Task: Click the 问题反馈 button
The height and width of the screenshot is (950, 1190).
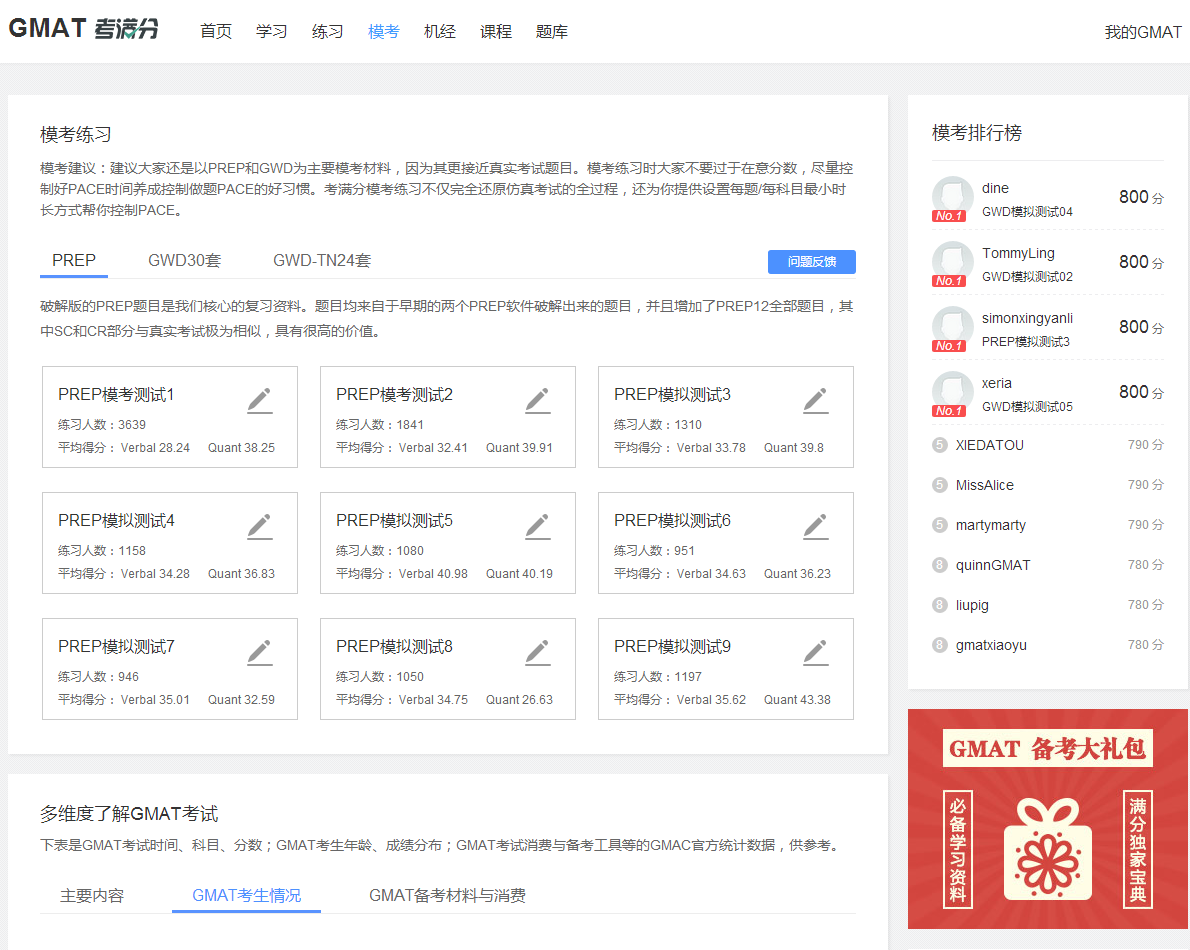Action: [x=812, y=261]
